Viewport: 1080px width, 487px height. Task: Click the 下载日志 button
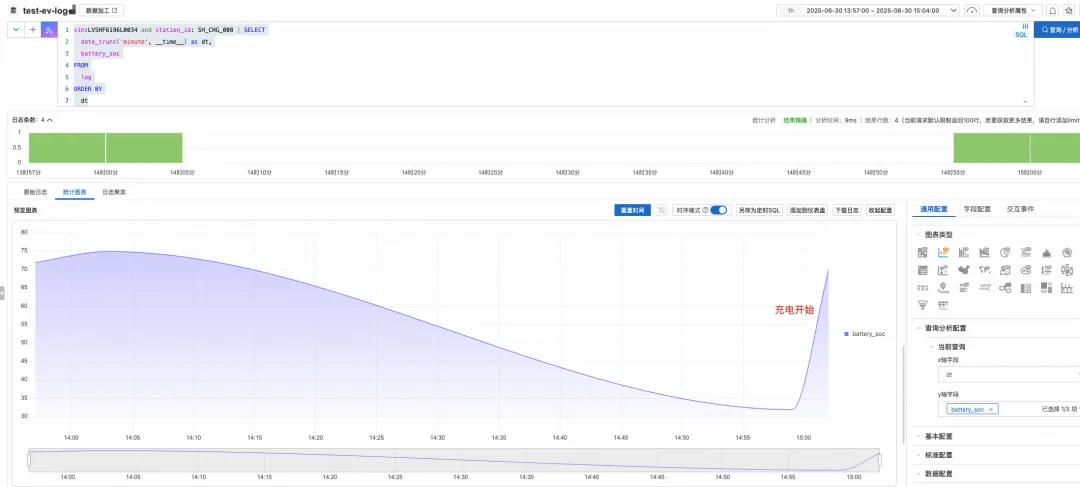(847, 210)
